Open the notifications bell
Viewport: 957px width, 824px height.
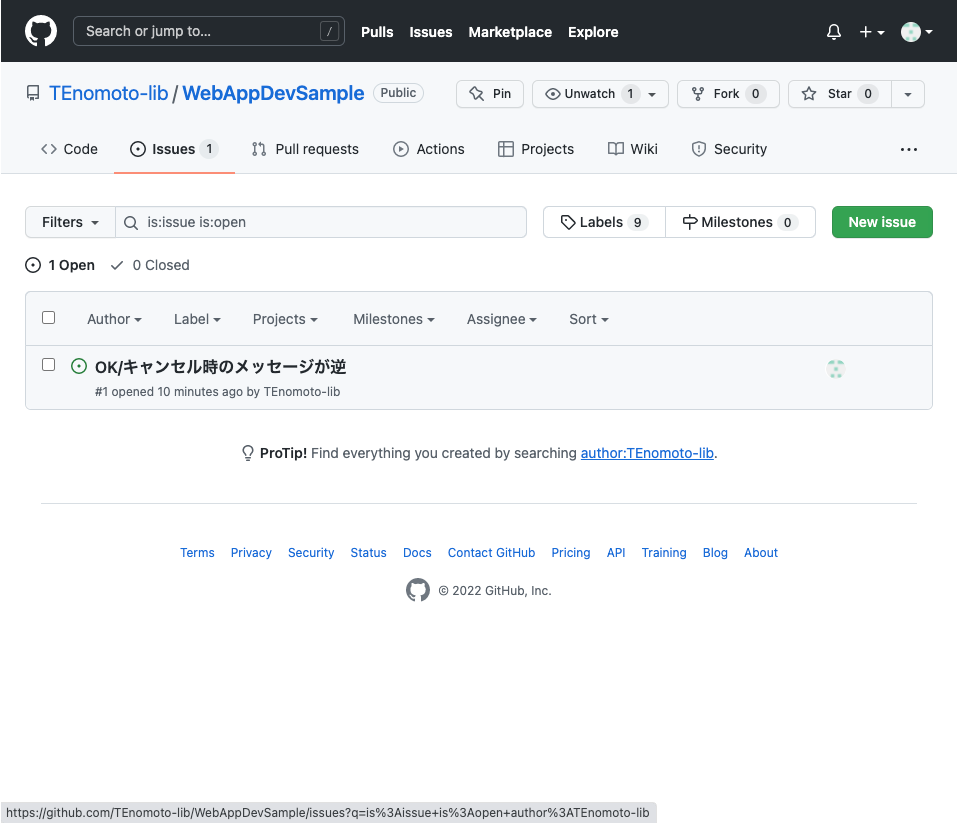834,32
